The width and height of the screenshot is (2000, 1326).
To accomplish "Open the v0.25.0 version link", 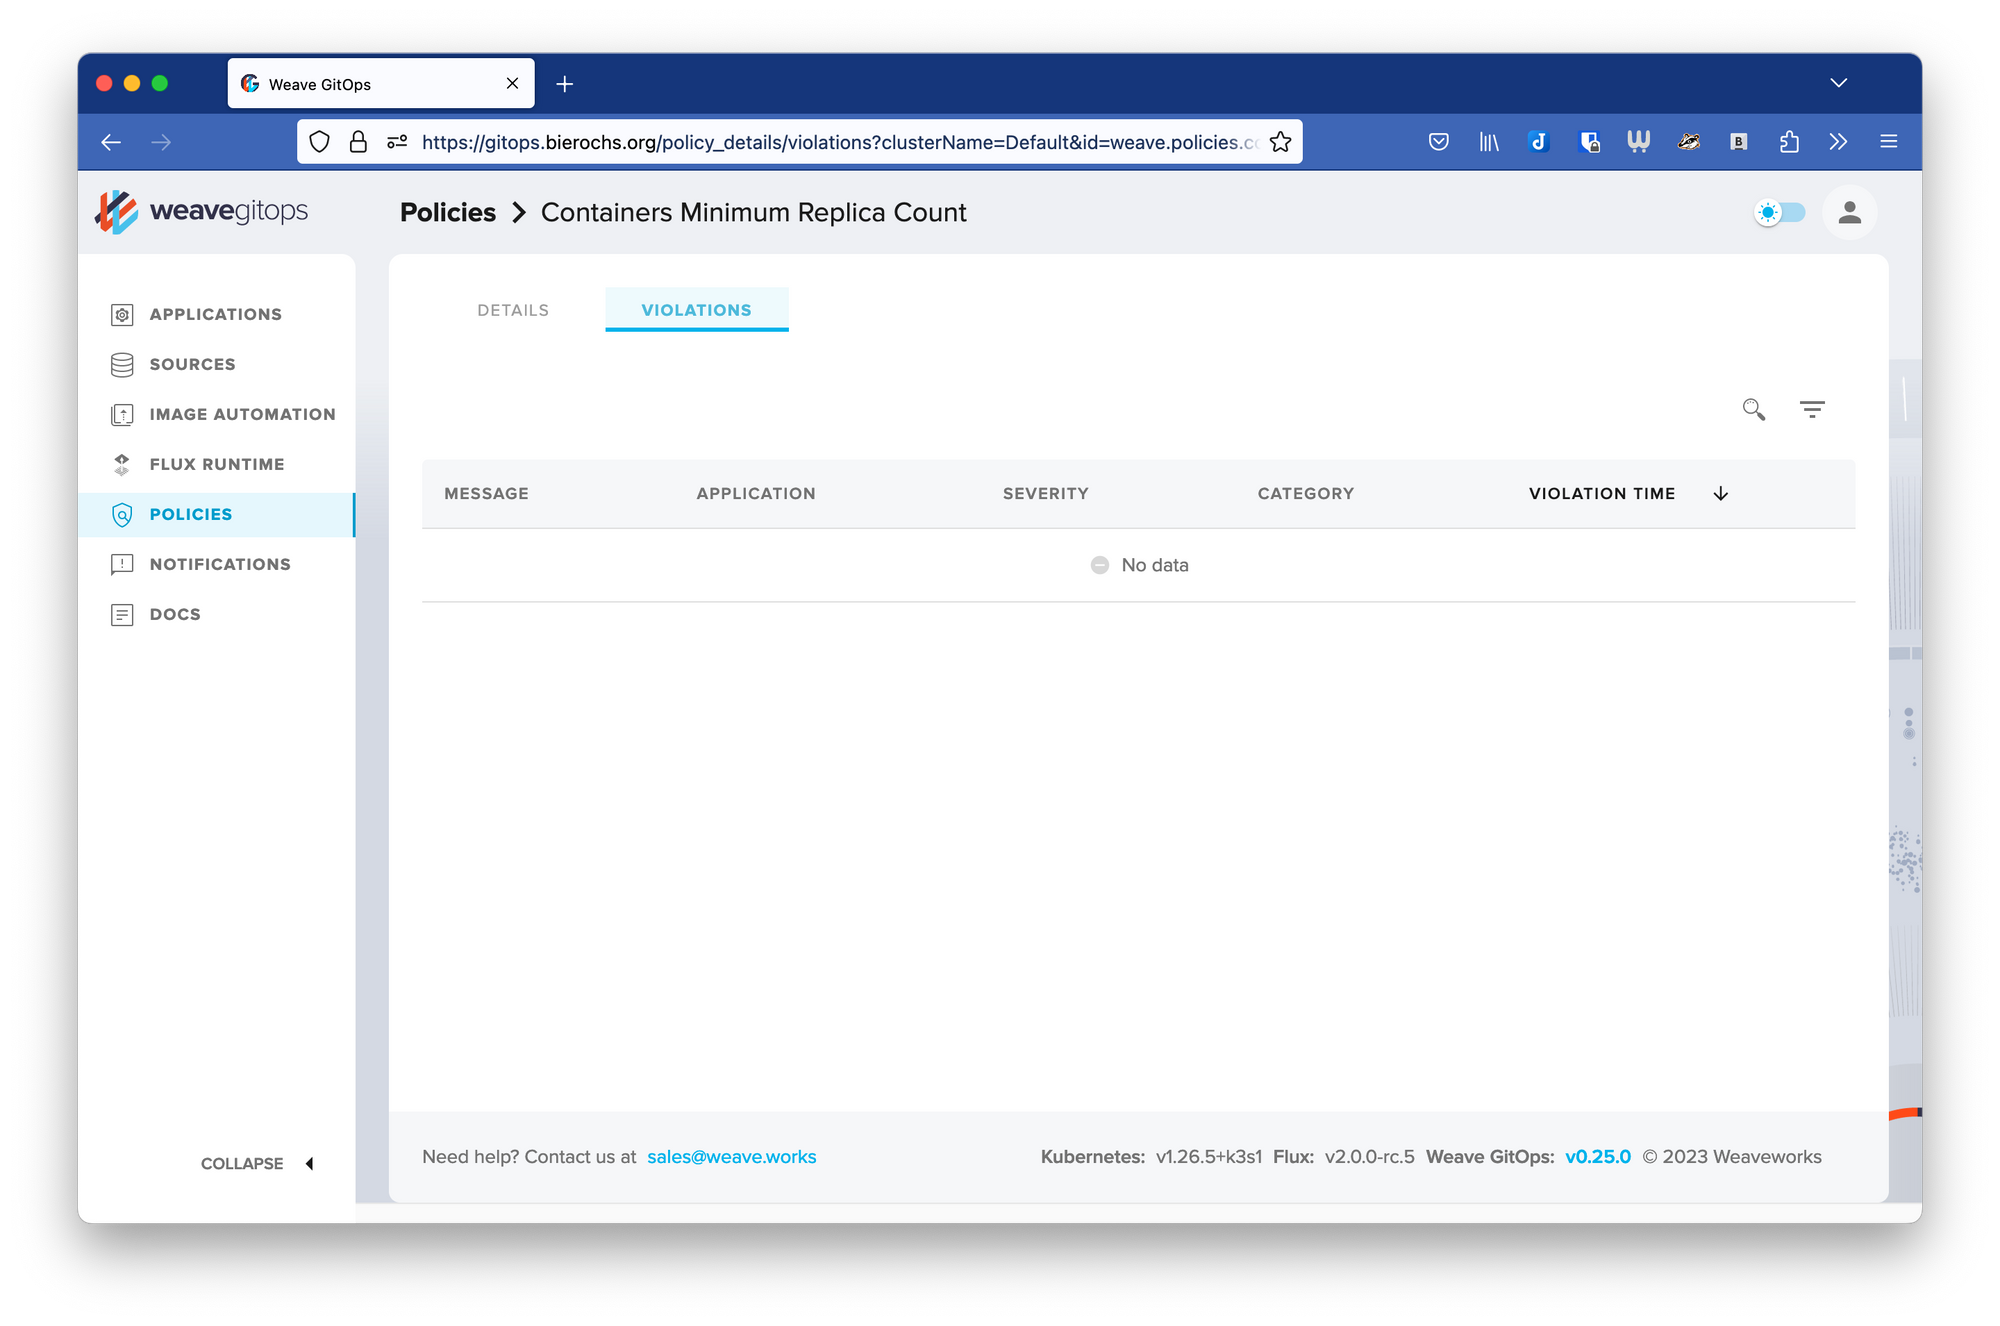I will point(1598,1157).
